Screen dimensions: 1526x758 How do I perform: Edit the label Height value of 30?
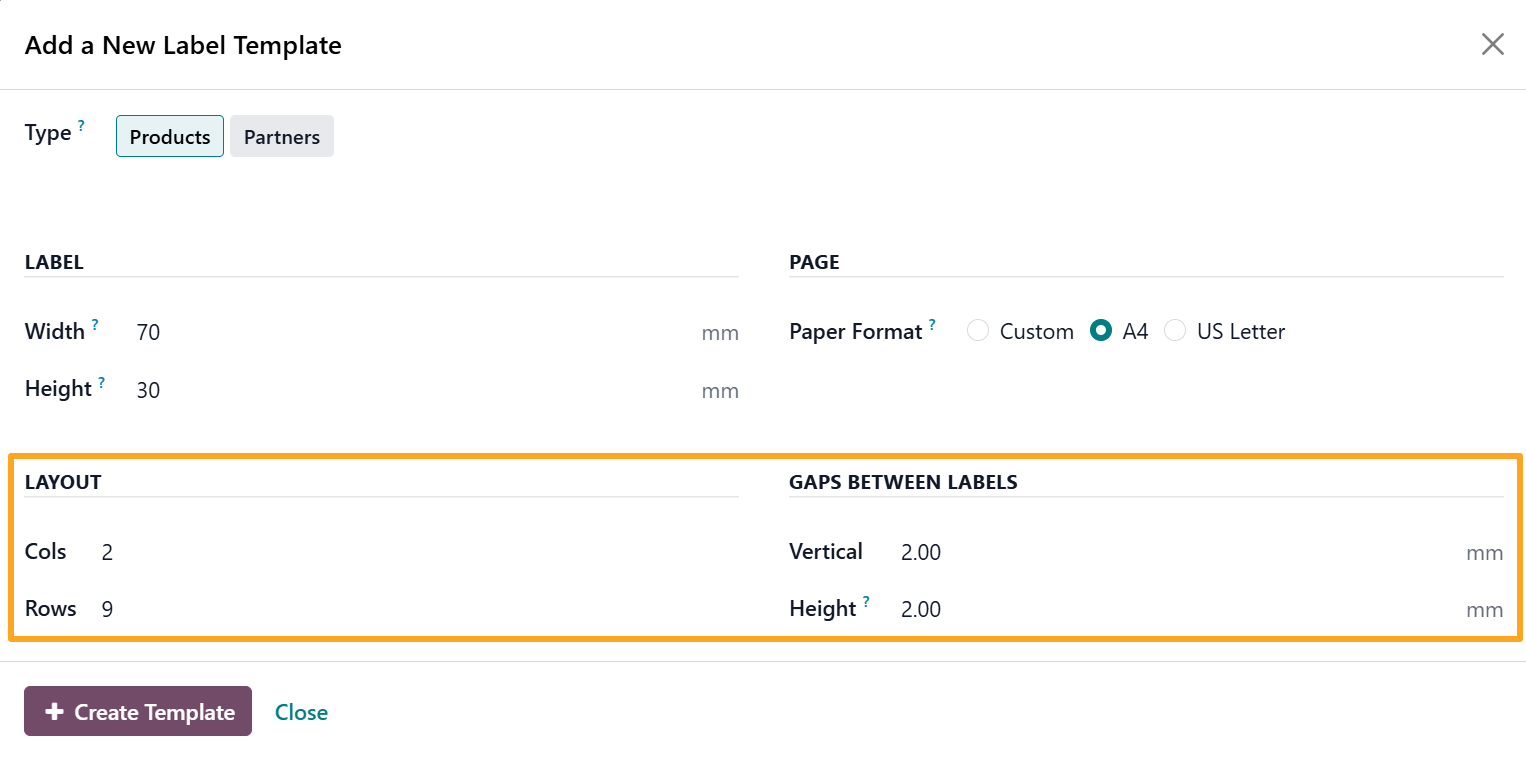point(410,390)
